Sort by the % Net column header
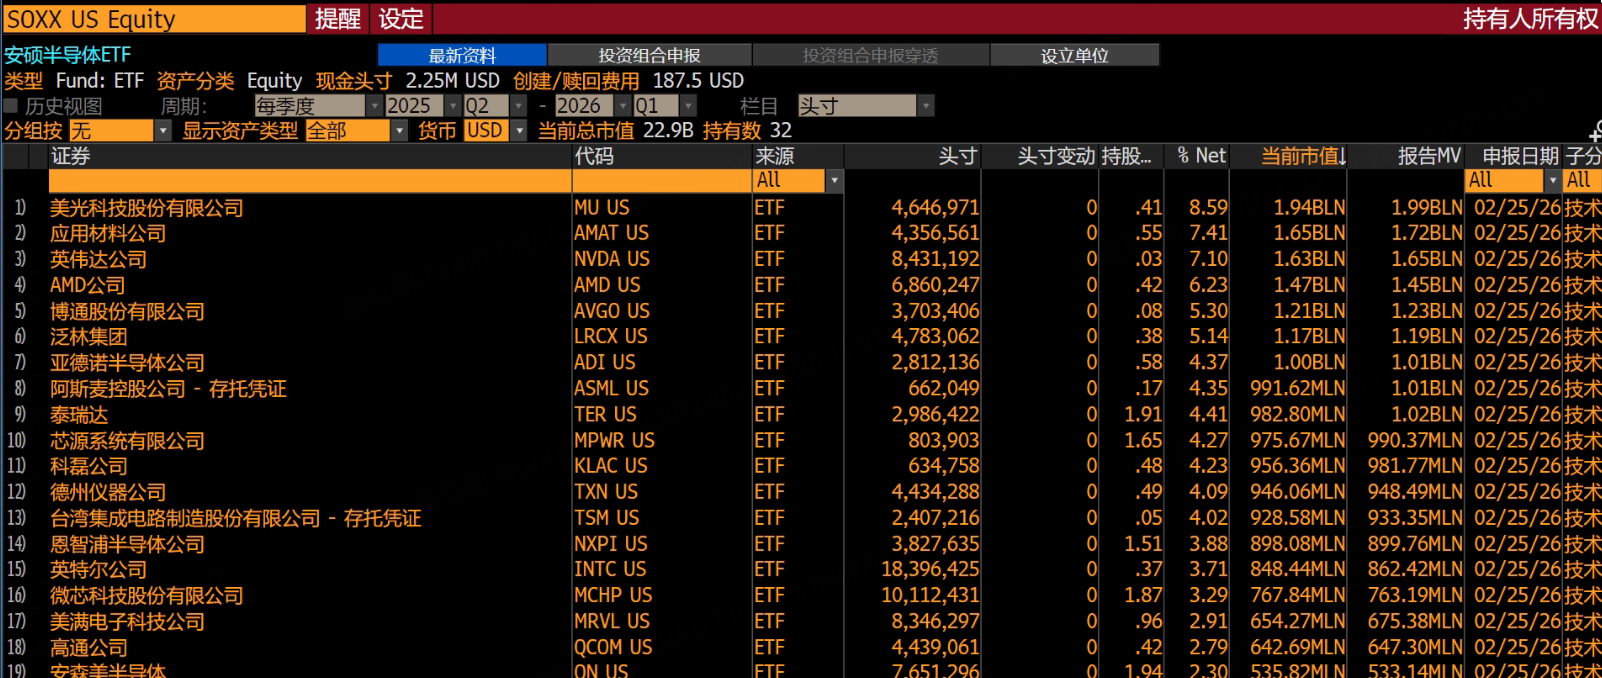Screen dimensions: 1602x678 [1197, 156]
